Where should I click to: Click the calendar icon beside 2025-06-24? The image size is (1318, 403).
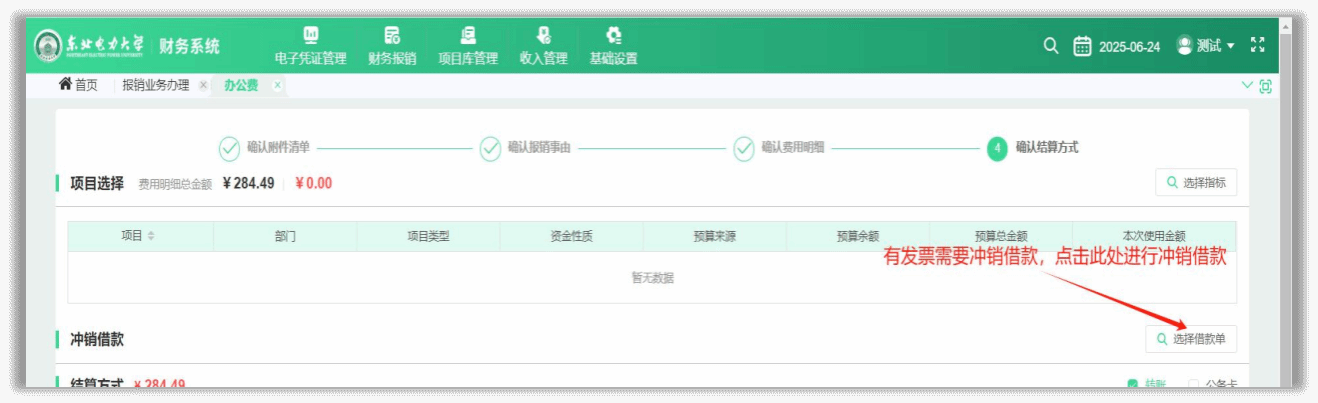(1082, 46)
